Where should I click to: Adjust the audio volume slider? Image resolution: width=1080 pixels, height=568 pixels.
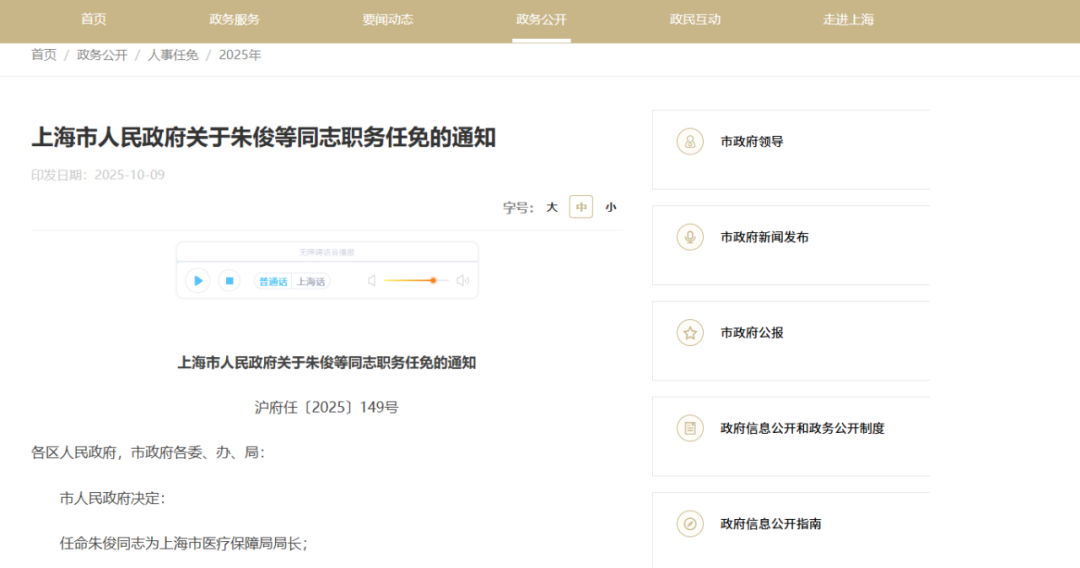[x=416, y=281]
